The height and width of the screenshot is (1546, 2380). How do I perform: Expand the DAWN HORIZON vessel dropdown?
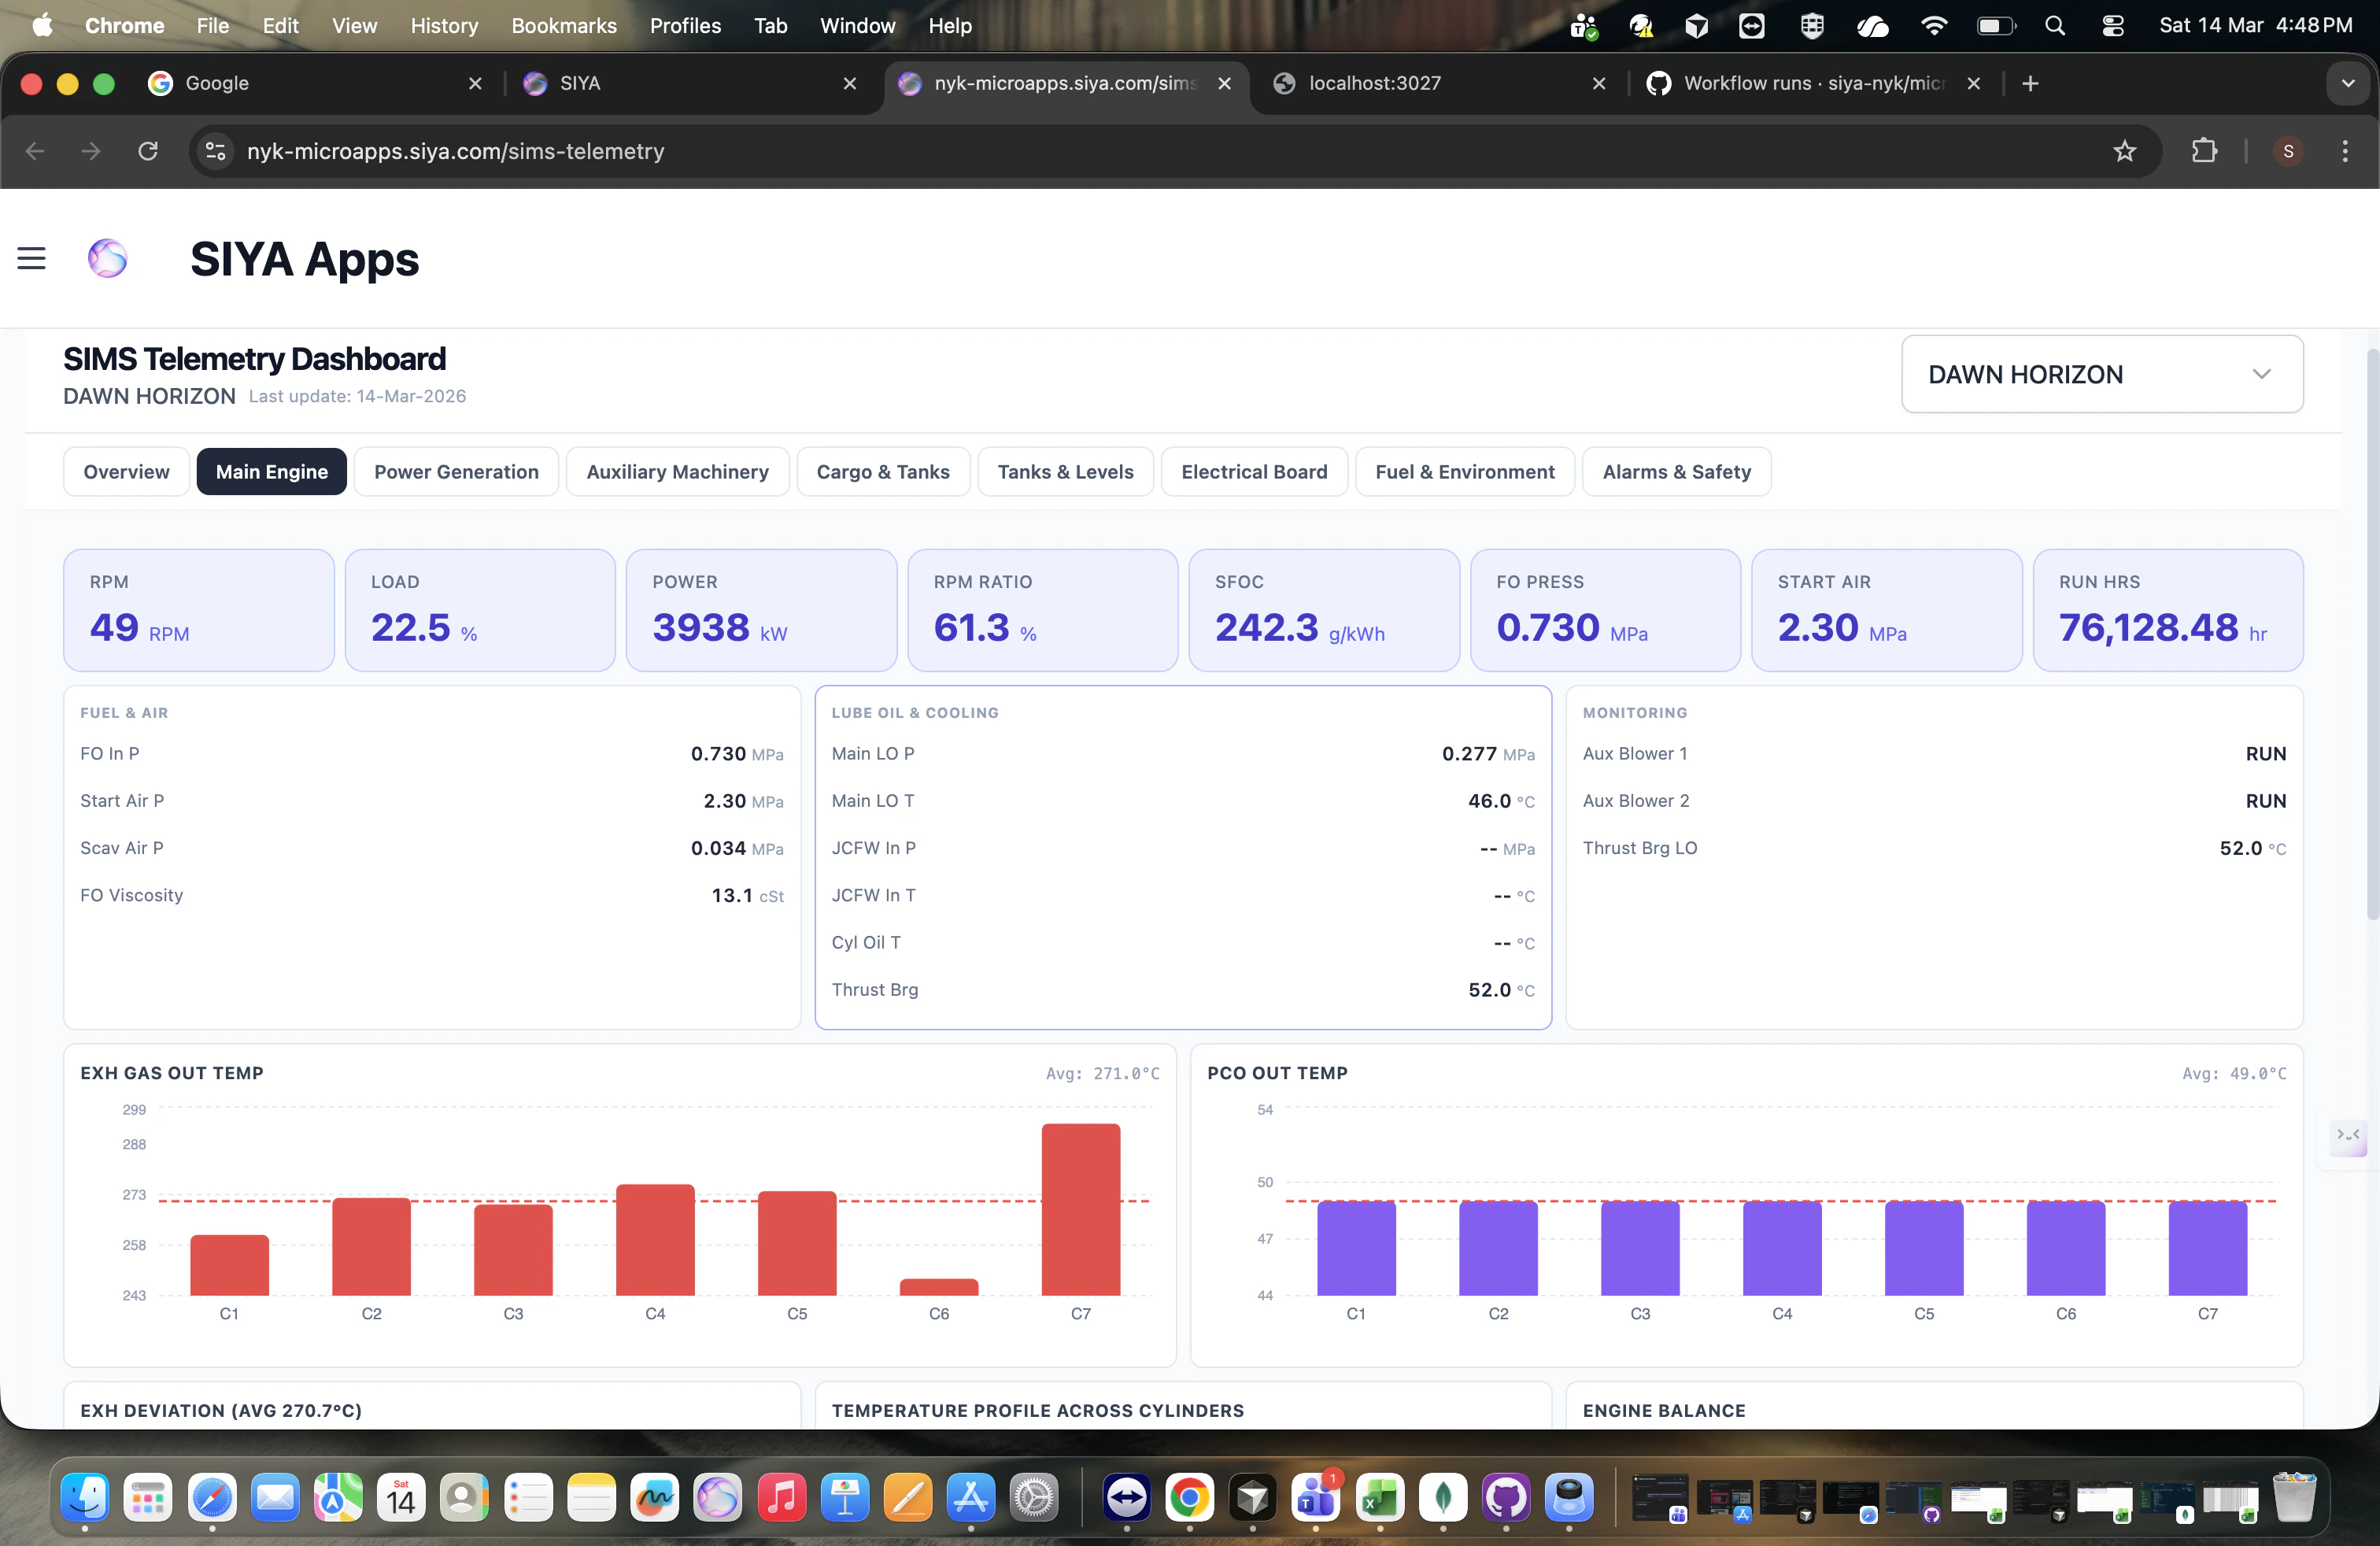pos(2101,374)
